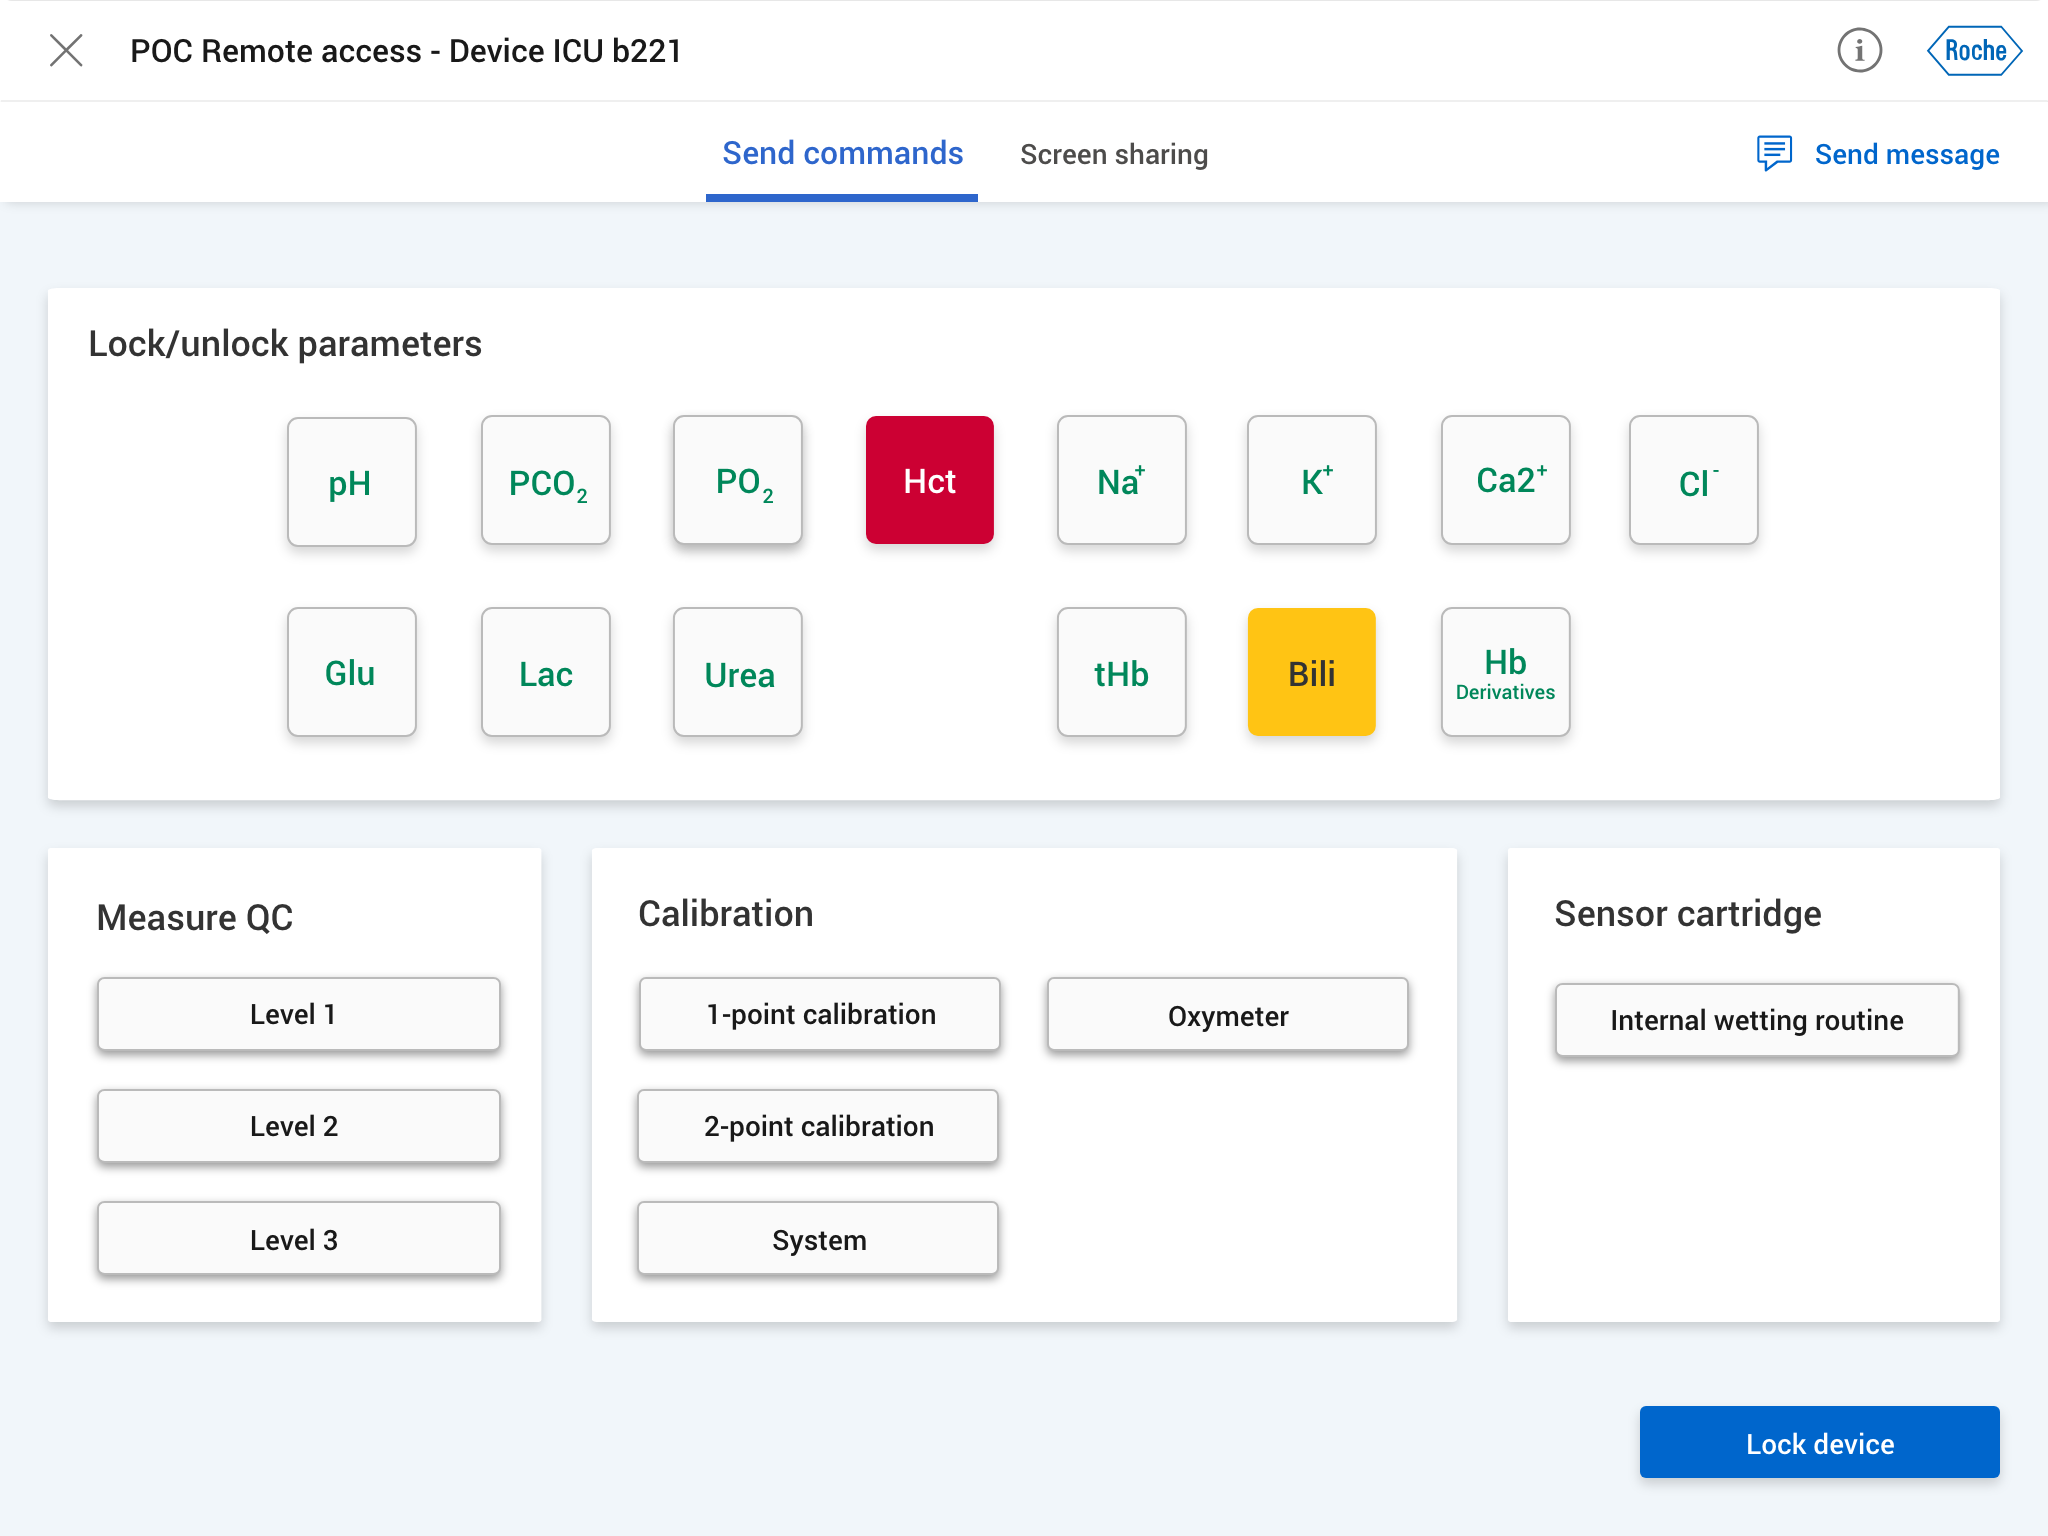
Task: Start the Oxymeter calibration
Action: (x=1227, y=1015)
